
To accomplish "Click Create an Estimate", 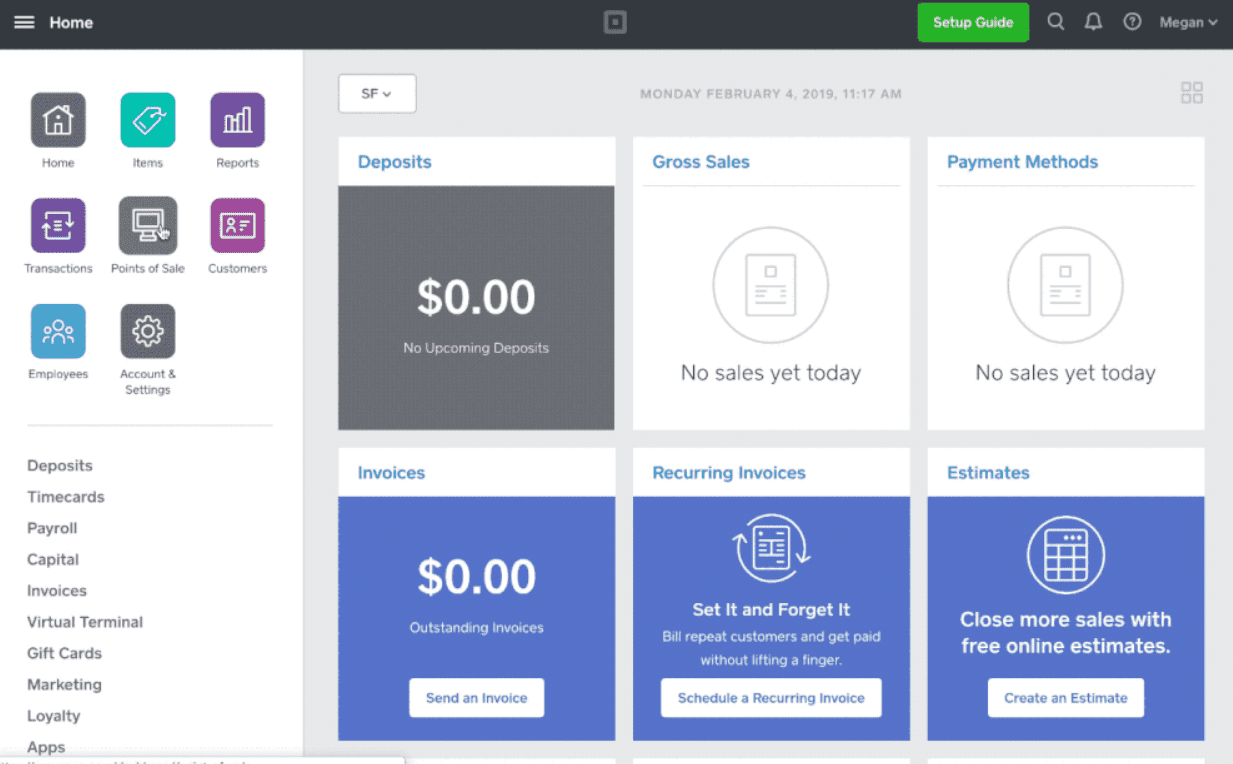I will pos(1065,698).
